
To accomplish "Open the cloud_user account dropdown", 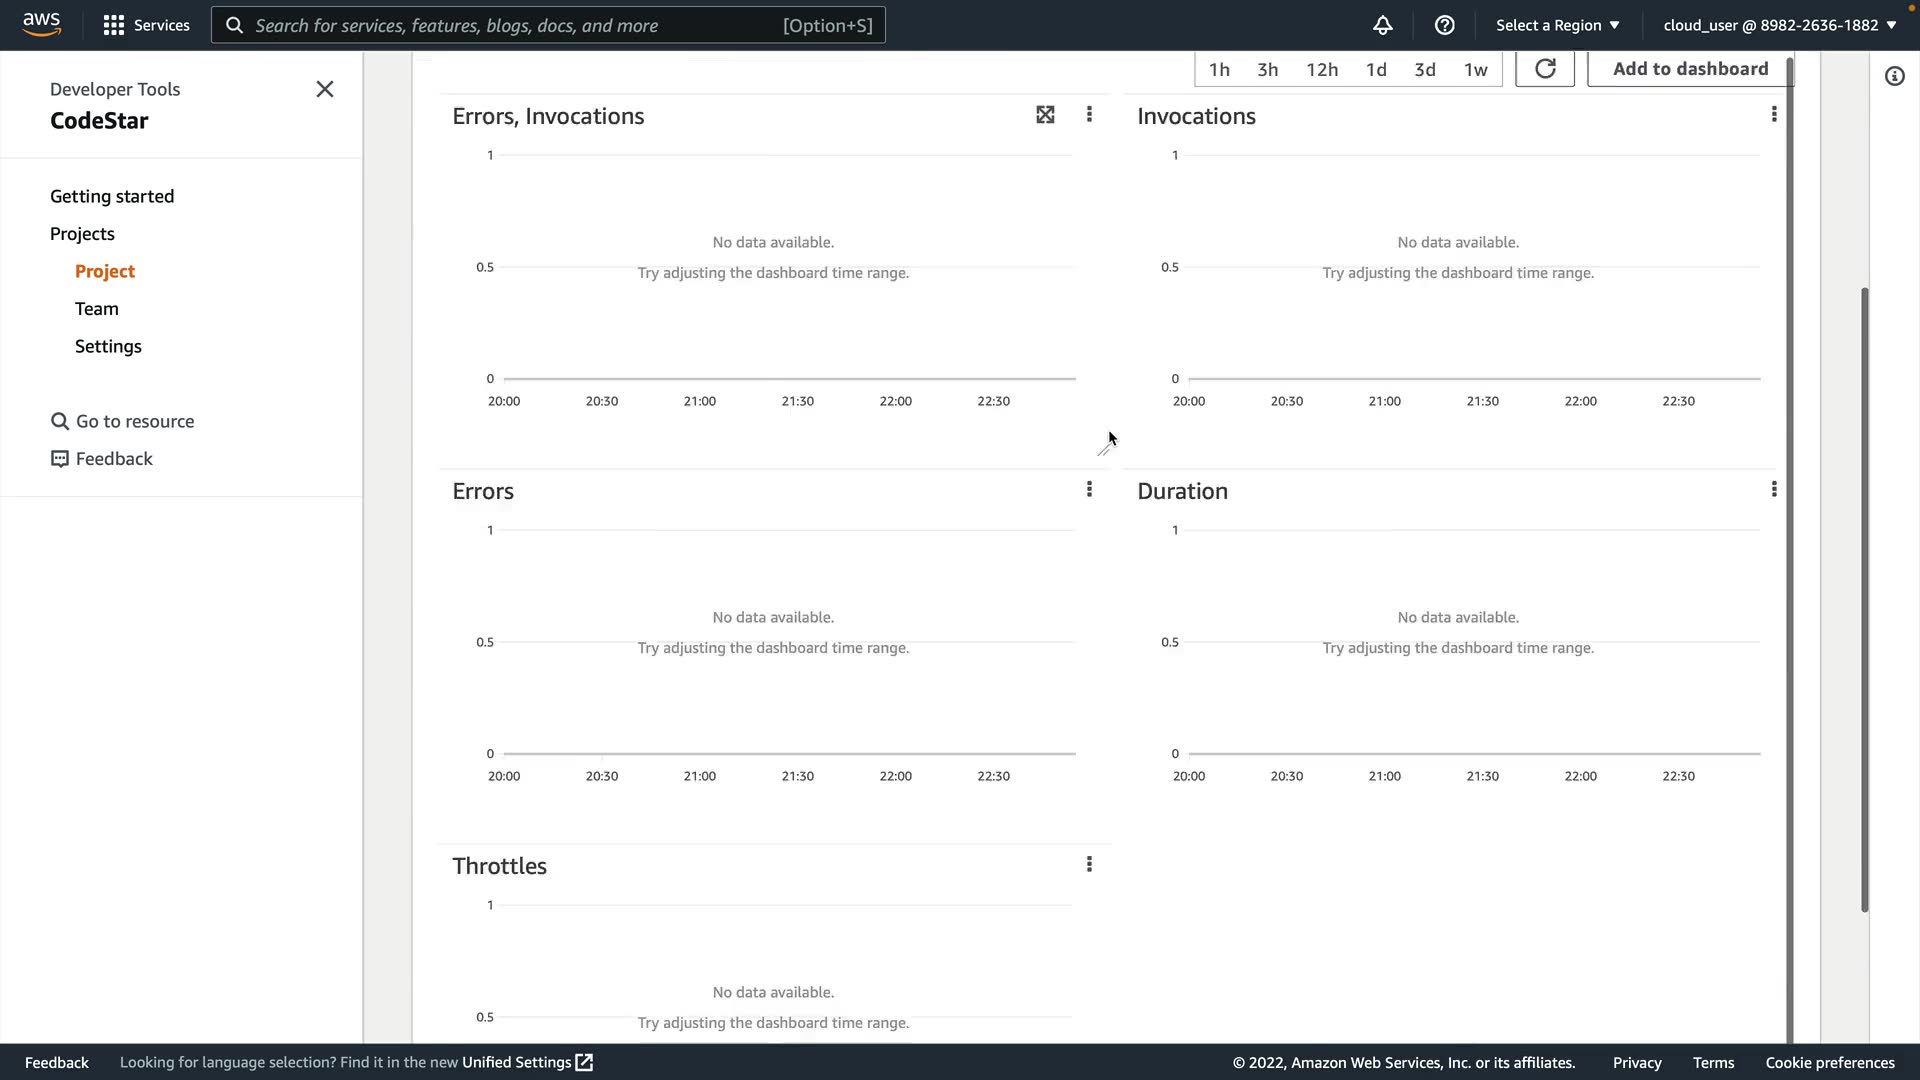I will pyautogui.click(x=1779, y=25).
